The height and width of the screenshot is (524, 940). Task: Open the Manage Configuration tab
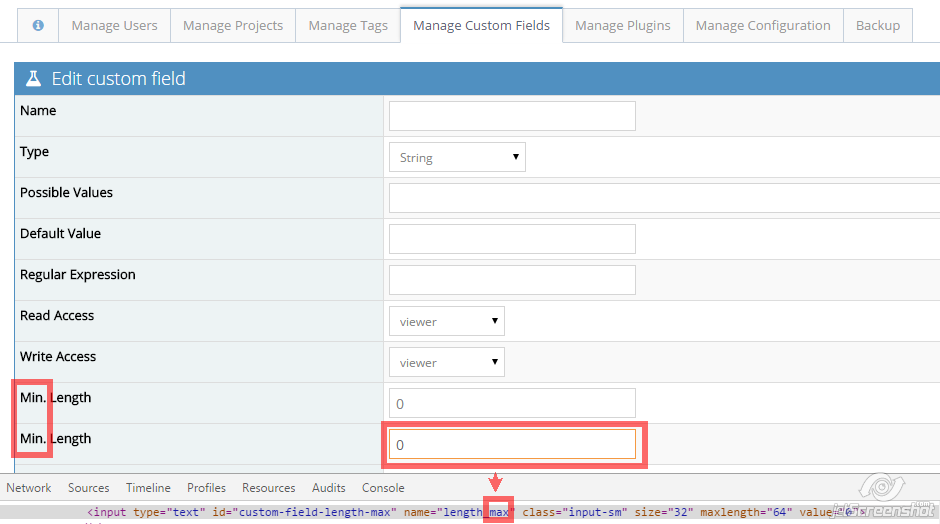(763, 26)
